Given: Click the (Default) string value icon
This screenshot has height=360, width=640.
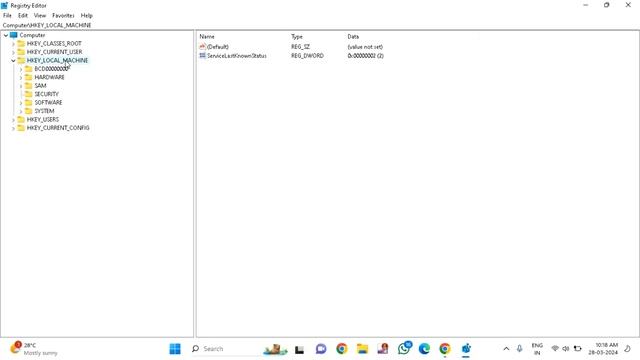Looking at the screenshot, I should tap(202, 47).
